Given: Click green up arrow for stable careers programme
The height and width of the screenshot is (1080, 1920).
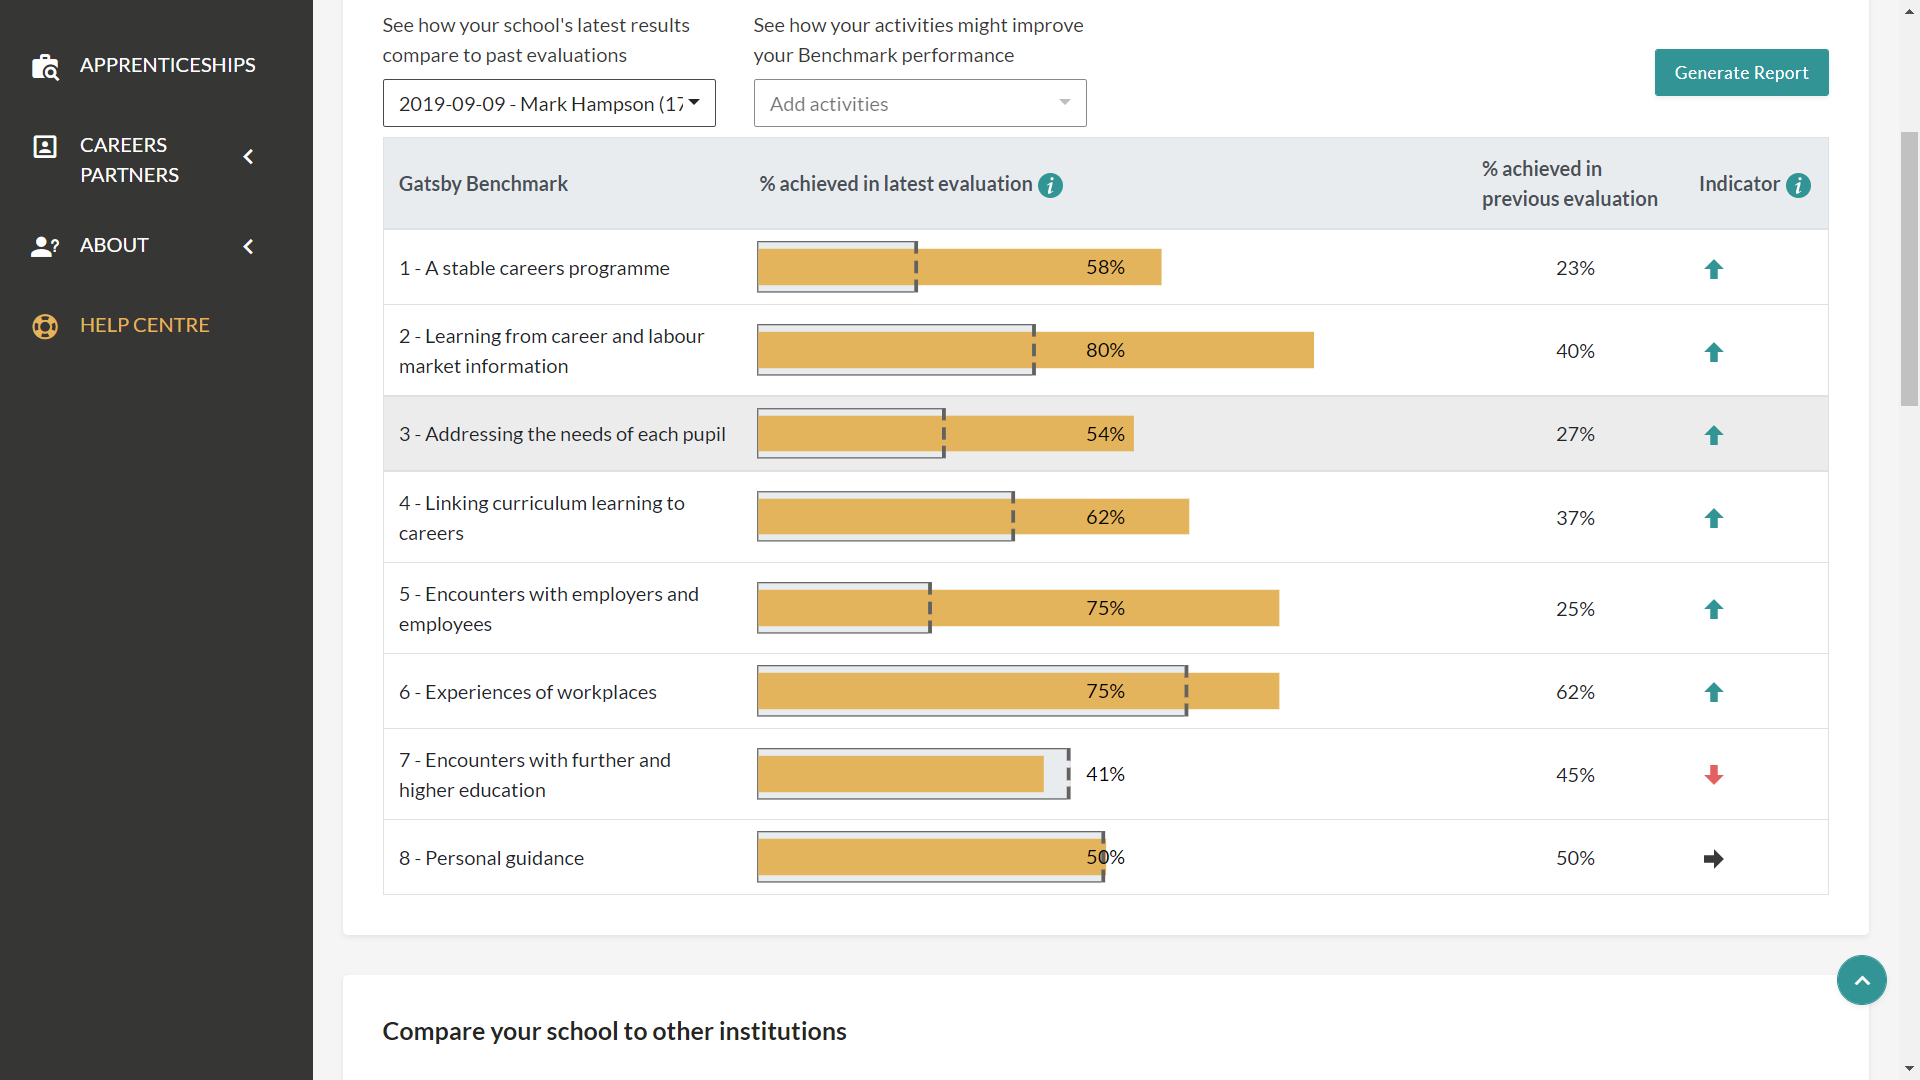Looking at the screenshot, I should [x=1713, y=269].
